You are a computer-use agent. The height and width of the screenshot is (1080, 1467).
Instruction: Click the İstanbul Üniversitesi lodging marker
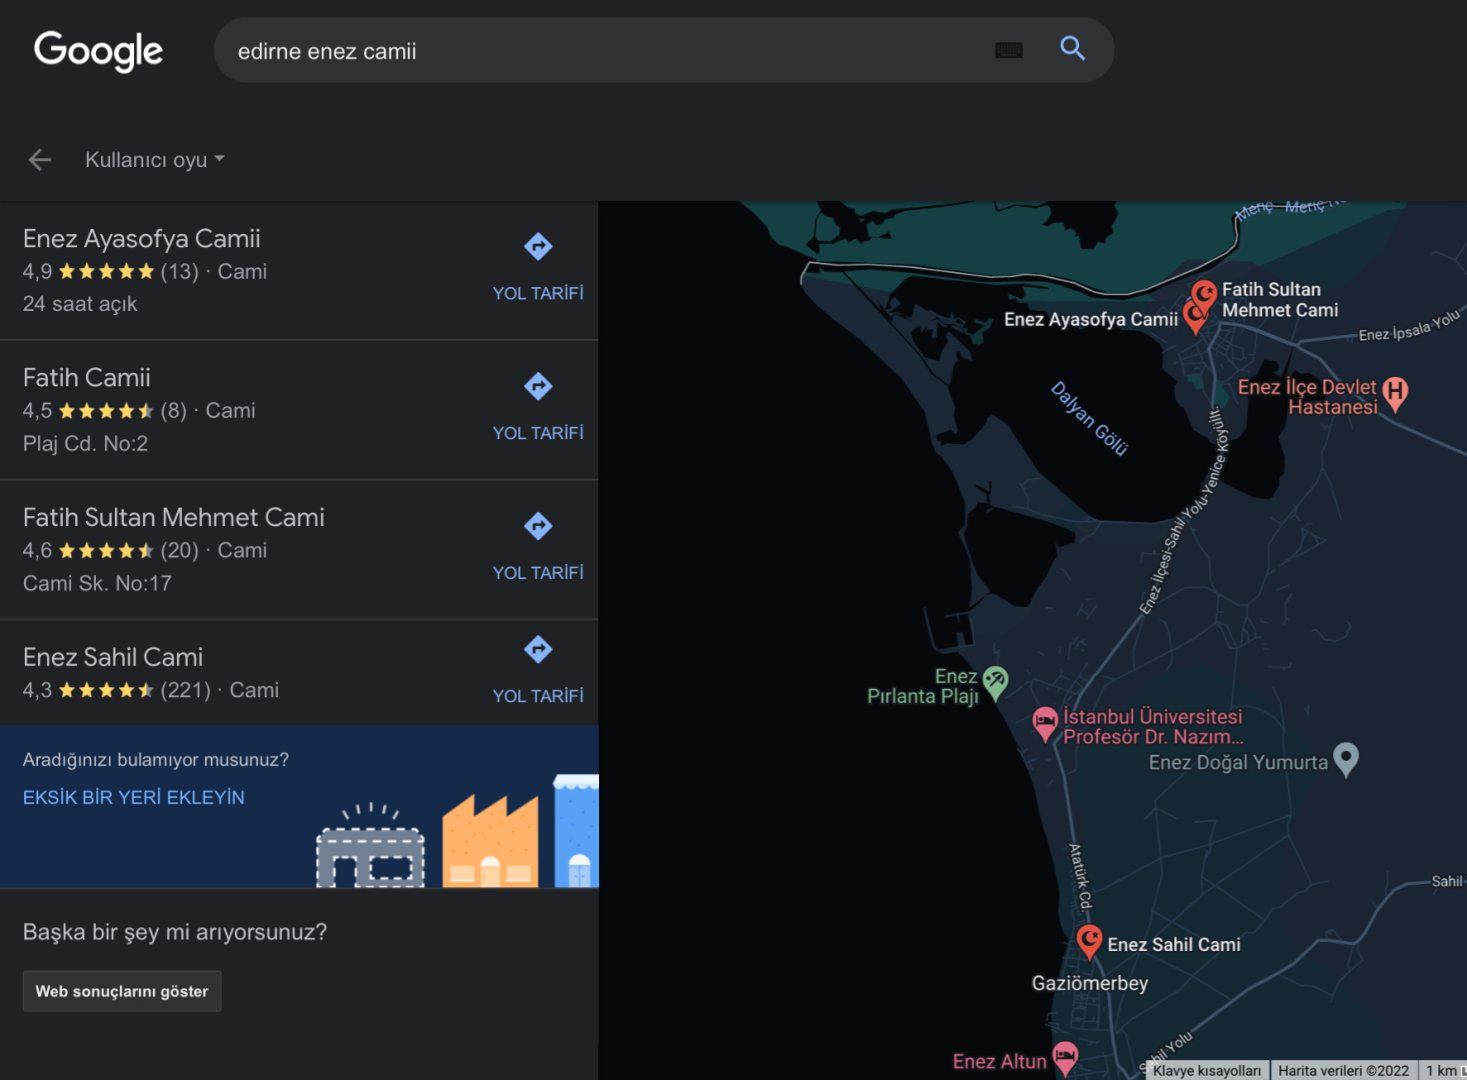(x=1045, y=724)
